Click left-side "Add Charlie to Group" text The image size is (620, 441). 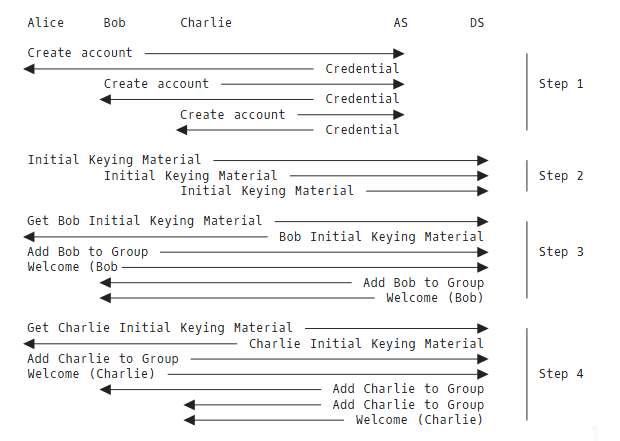point(103,359)
